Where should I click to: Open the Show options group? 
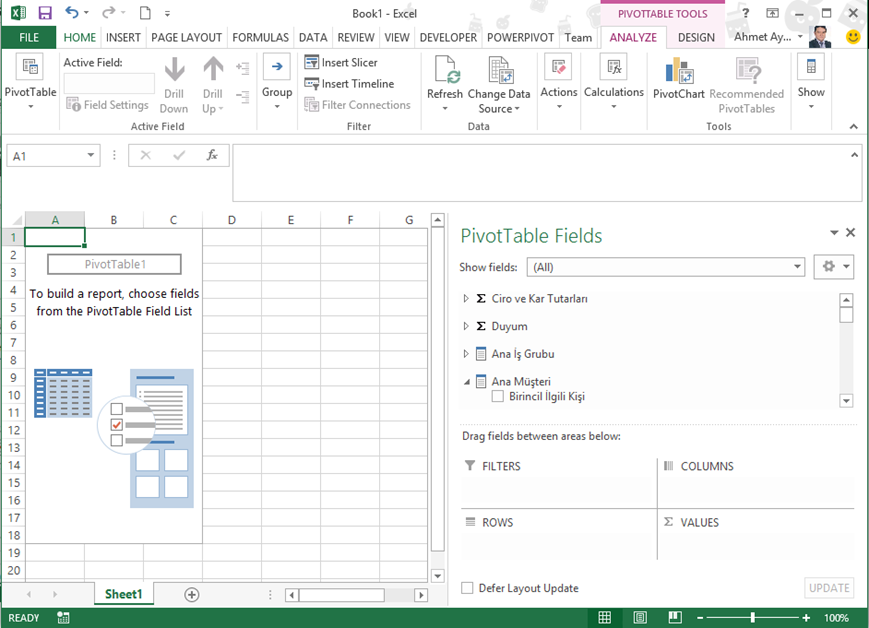pyautogui.click(x=811, y=82)
